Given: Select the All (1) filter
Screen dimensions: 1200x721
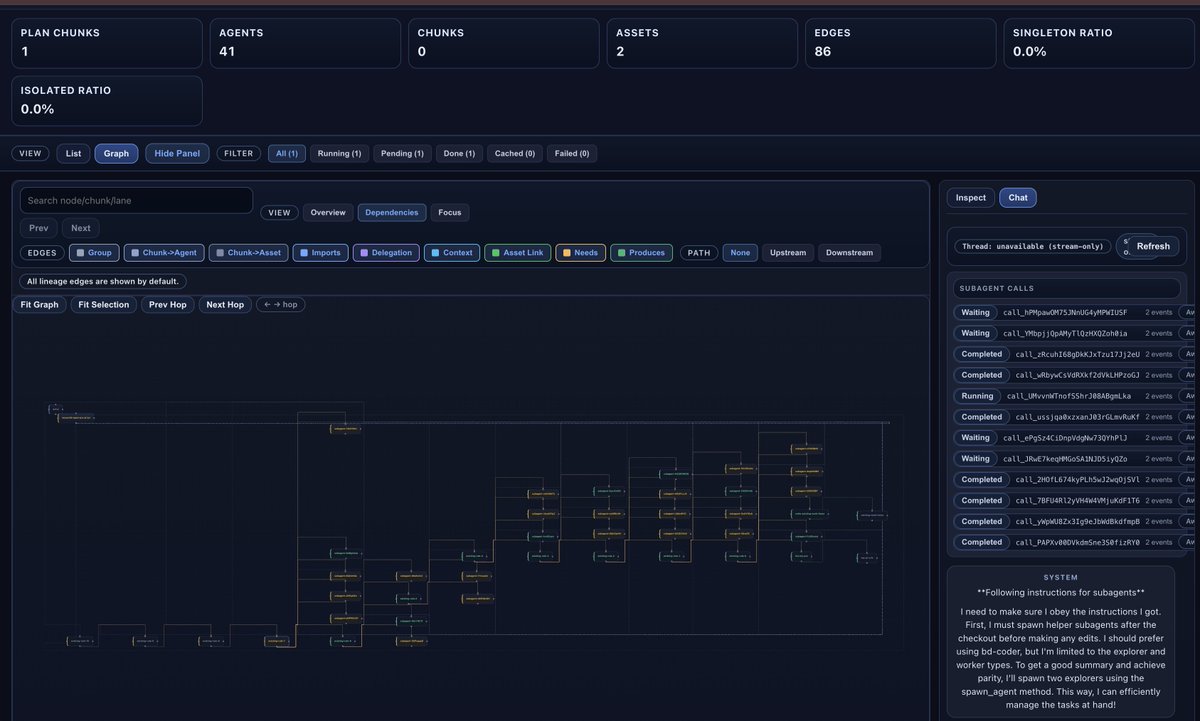Looking at the screenshot, I should click(x=286, y=153).
